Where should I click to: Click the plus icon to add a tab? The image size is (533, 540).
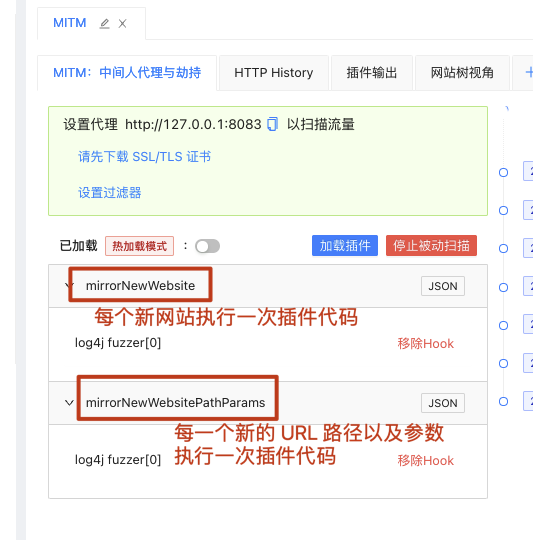(529, 72)
